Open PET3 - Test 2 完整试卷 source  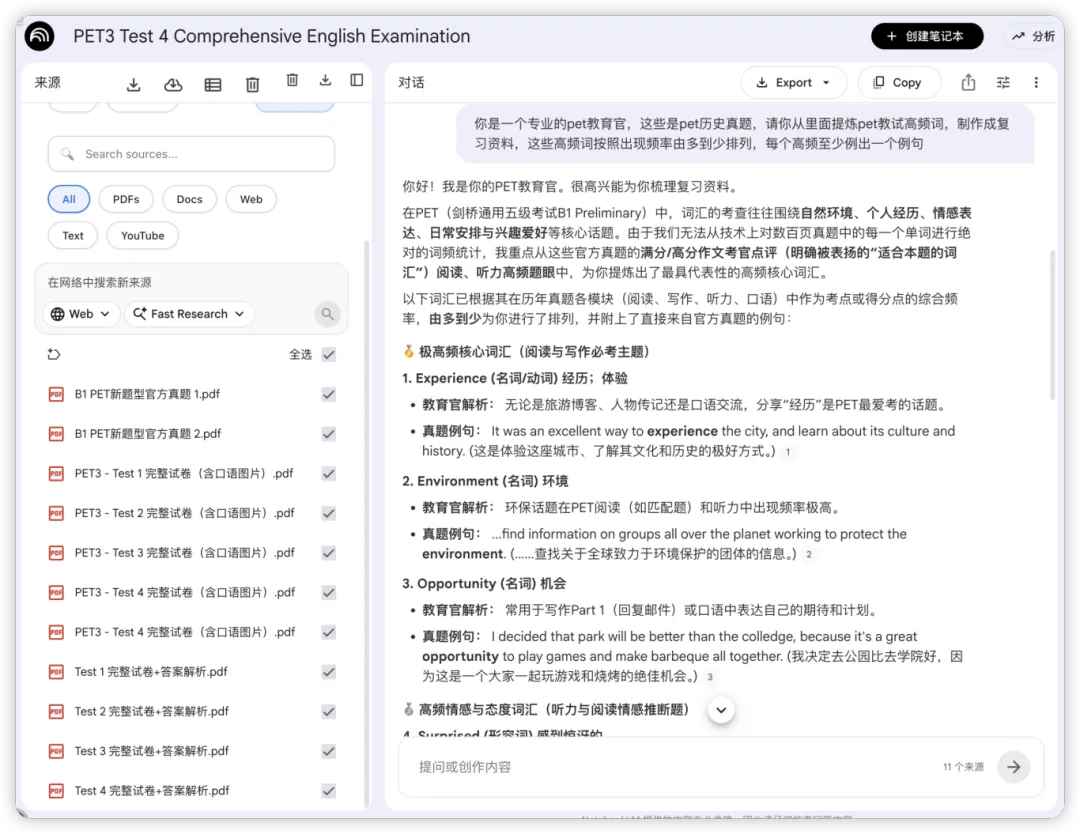pos(185,513)
